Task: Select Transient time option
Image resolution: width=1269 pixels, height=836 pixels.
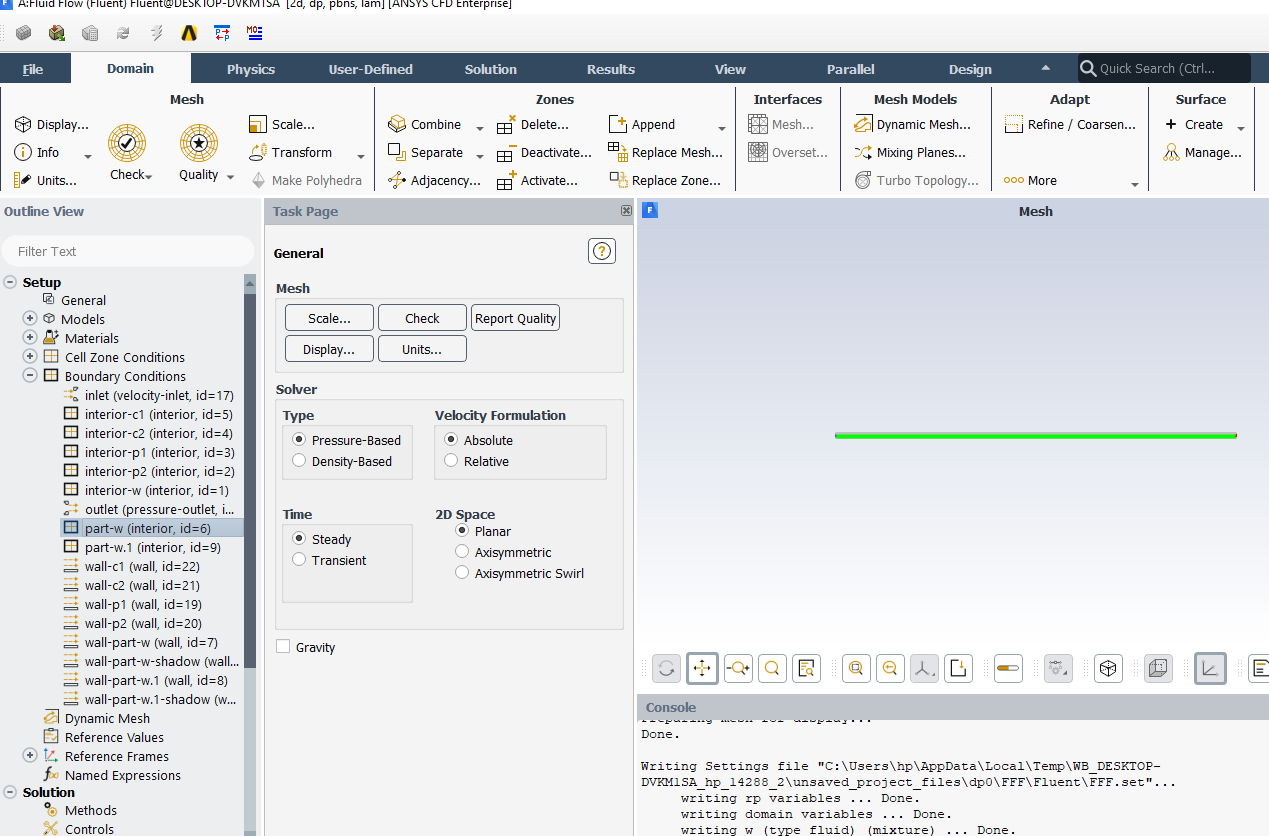Action: 299,560
